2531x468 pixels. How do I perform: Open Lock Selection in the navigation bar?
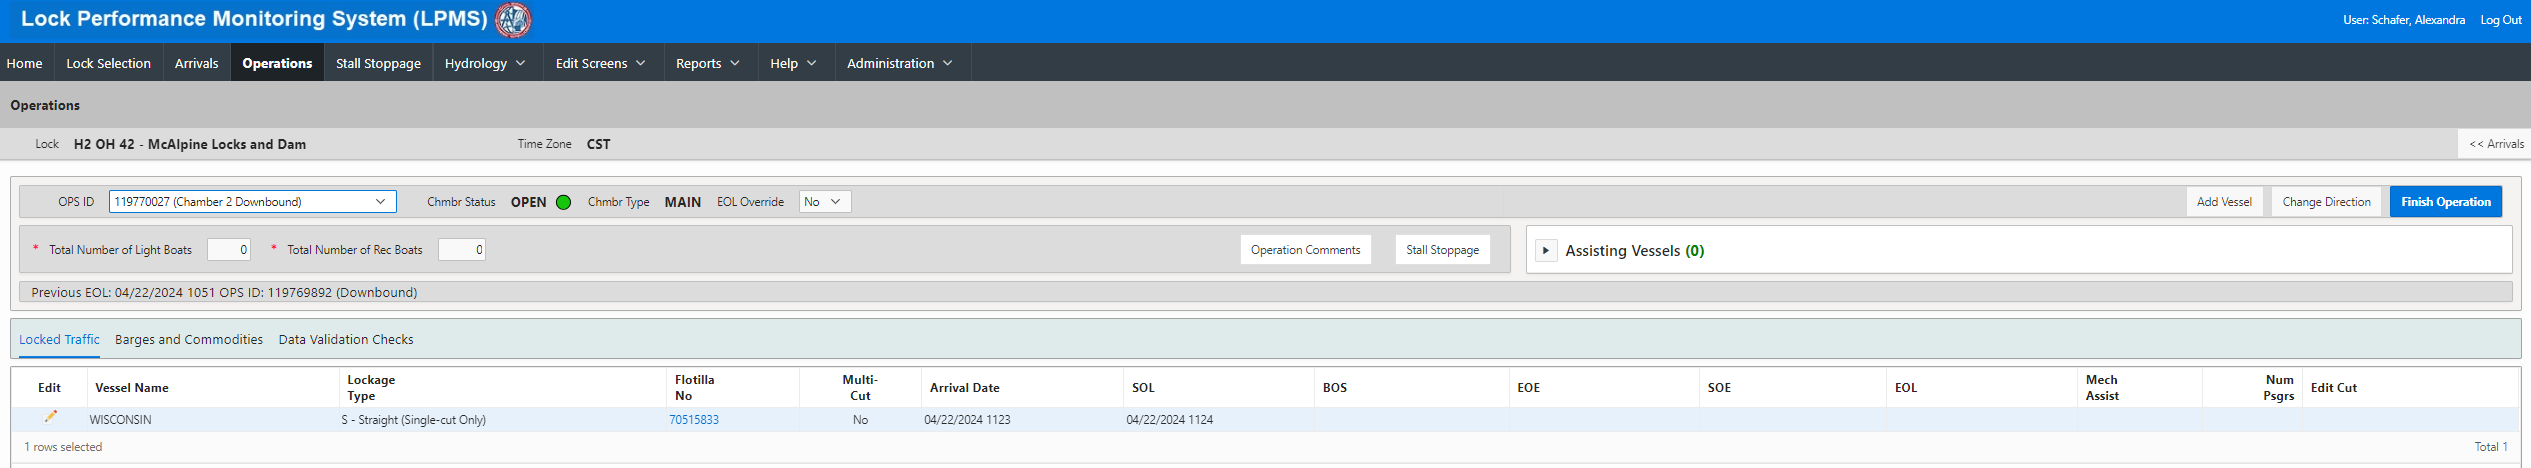point(108,63)
